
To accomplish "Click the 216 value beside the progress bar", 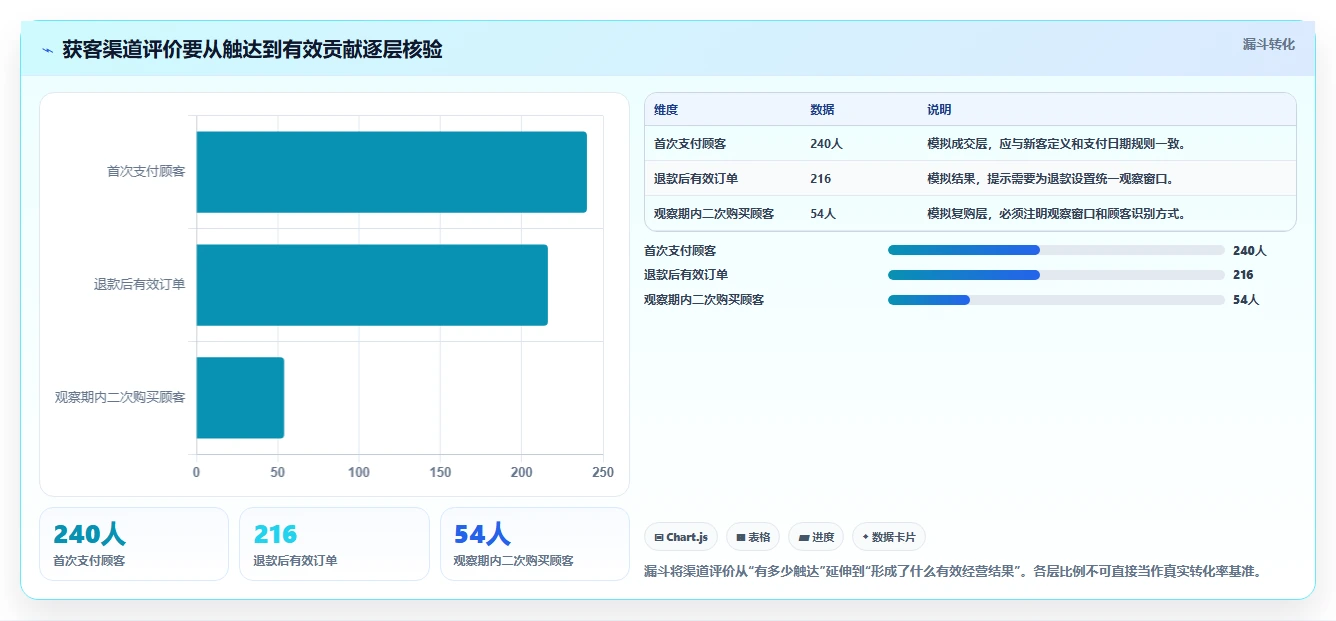I will click(1243, 275).
